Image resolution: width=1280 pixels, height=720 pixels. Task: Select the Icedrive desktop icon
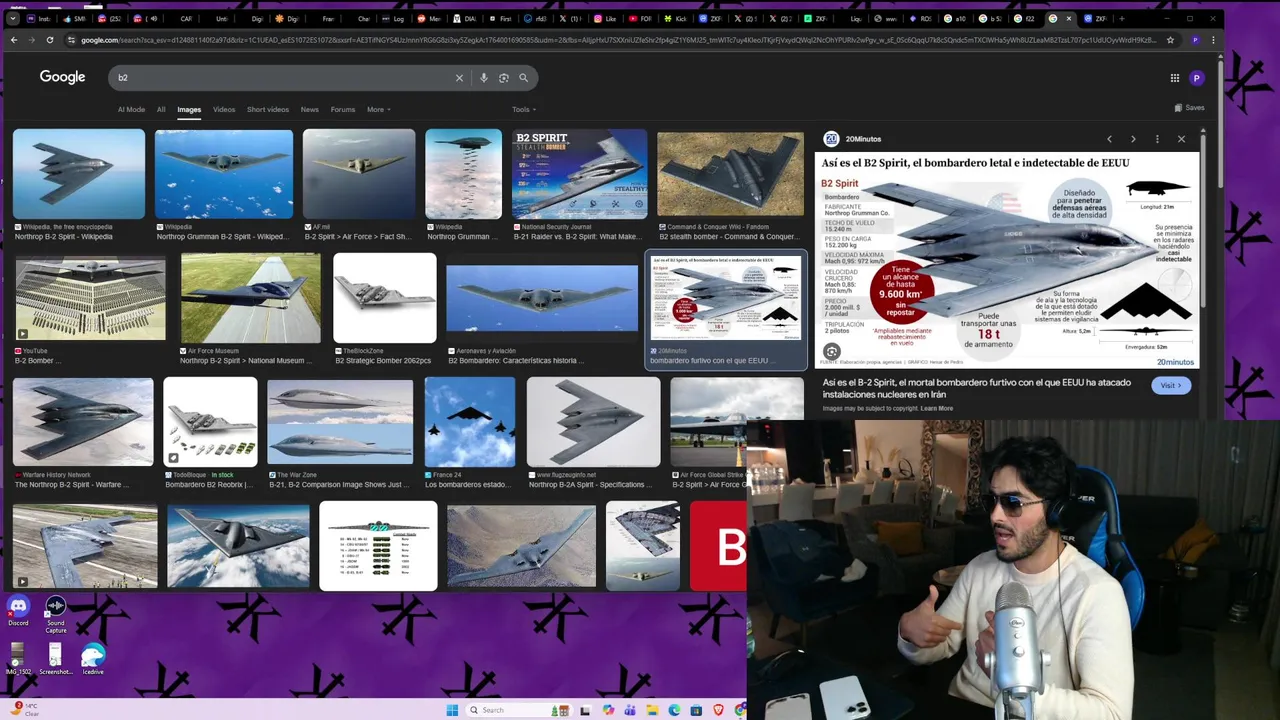click(93, 660)
